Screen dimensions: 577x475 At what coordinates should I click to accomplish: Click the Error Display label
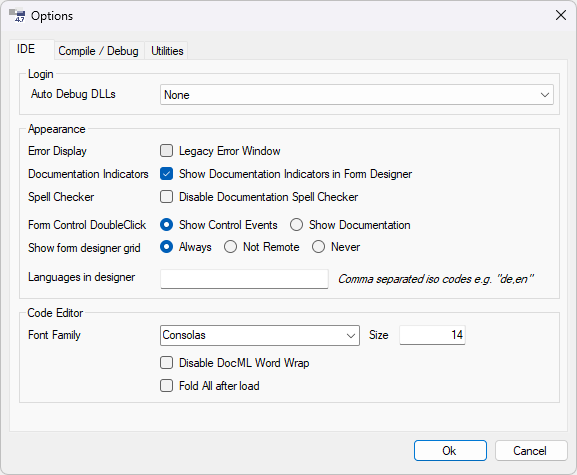click(57, 151)
